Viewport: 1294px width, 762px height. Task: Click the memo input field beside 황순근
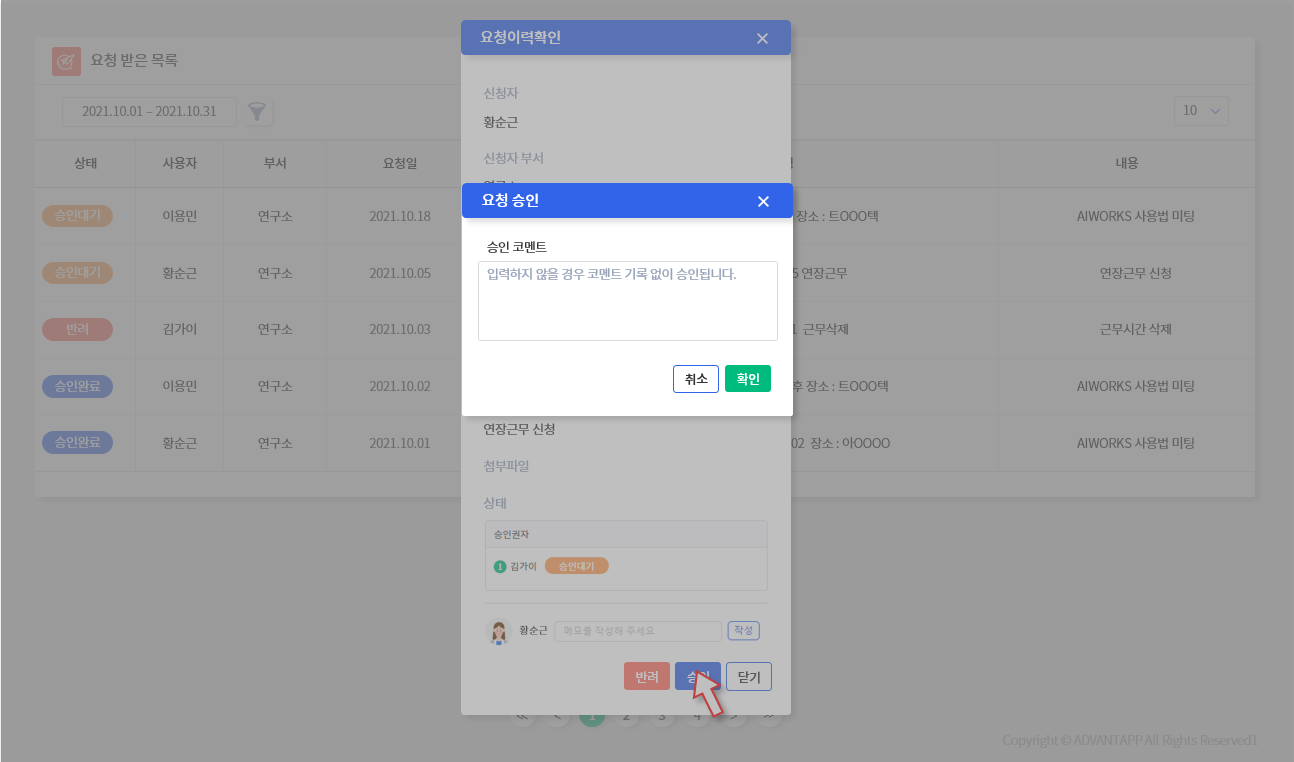638,631
